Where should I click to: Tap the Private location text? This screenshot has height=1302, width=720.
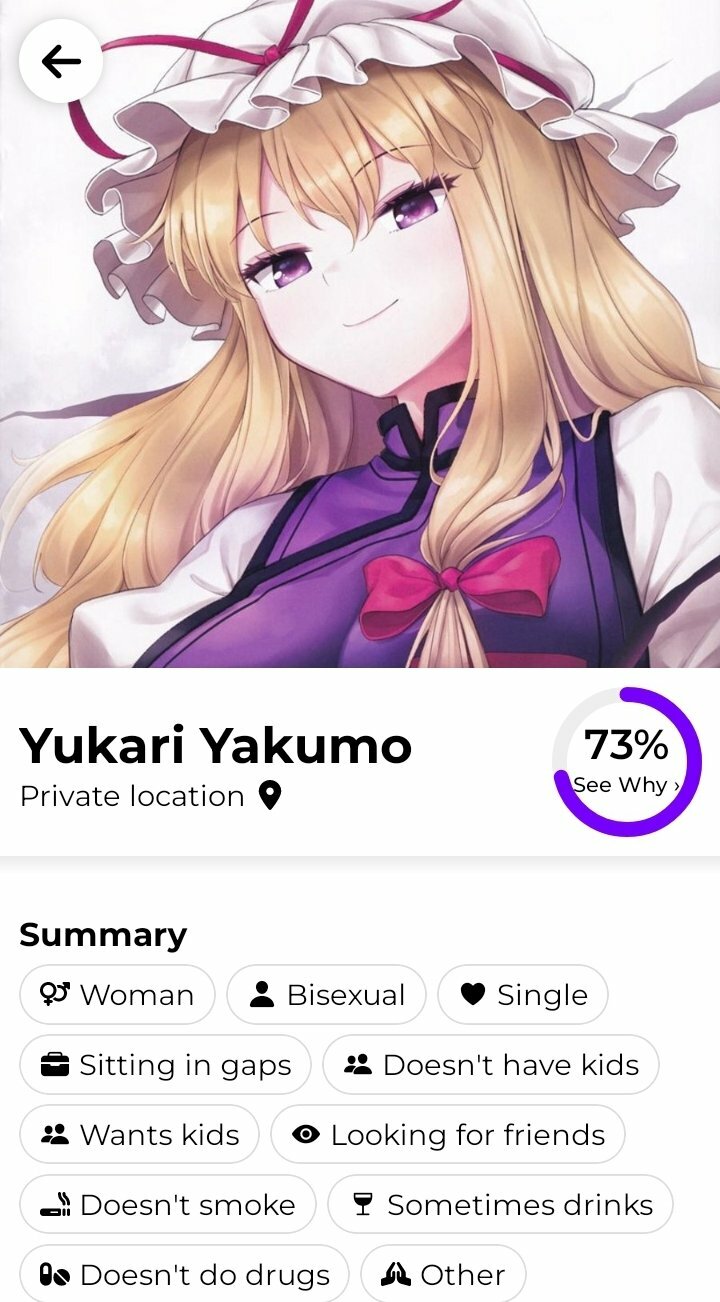132,796
